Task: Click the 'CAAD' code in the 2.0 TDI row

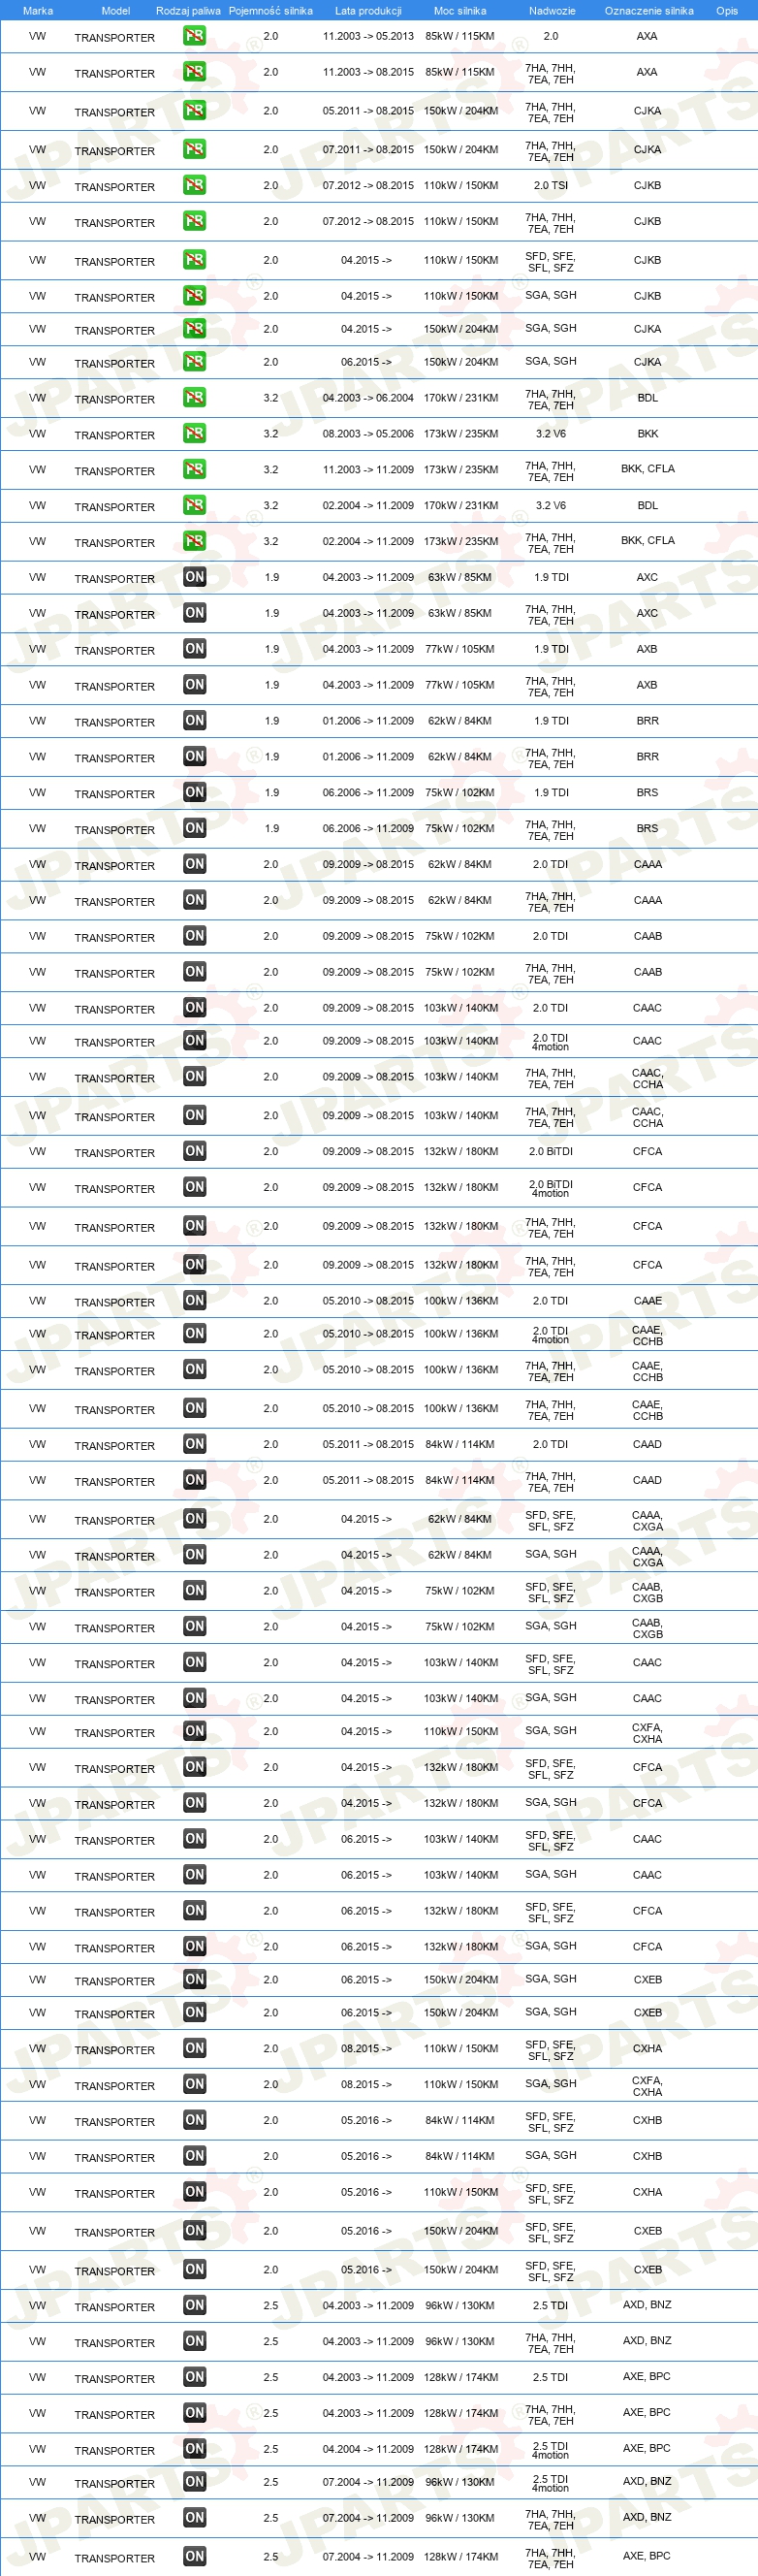Action: pos(647,1445)
